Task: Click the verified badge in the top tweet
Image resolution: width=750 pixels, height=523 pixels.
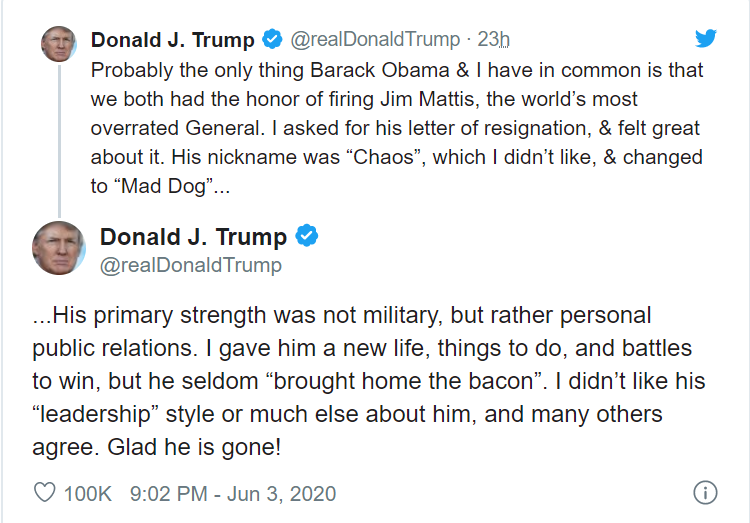Action: point(271,39)
